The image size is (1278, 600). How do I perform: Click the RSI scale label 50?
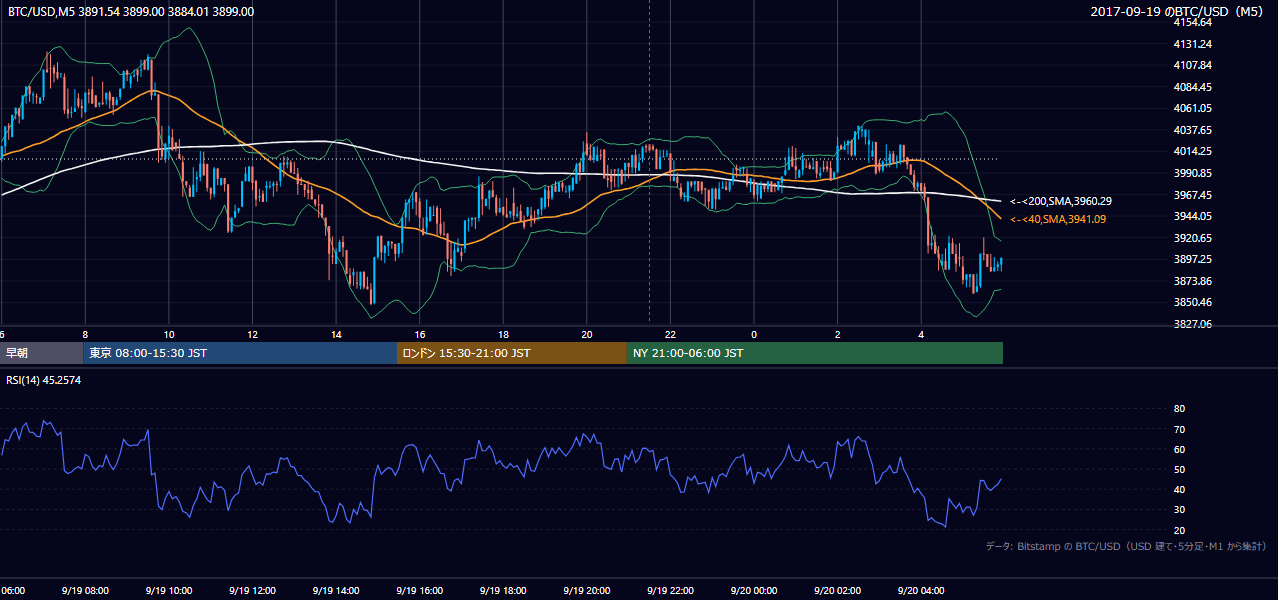pyautogui.click(x=1180, y=469)
